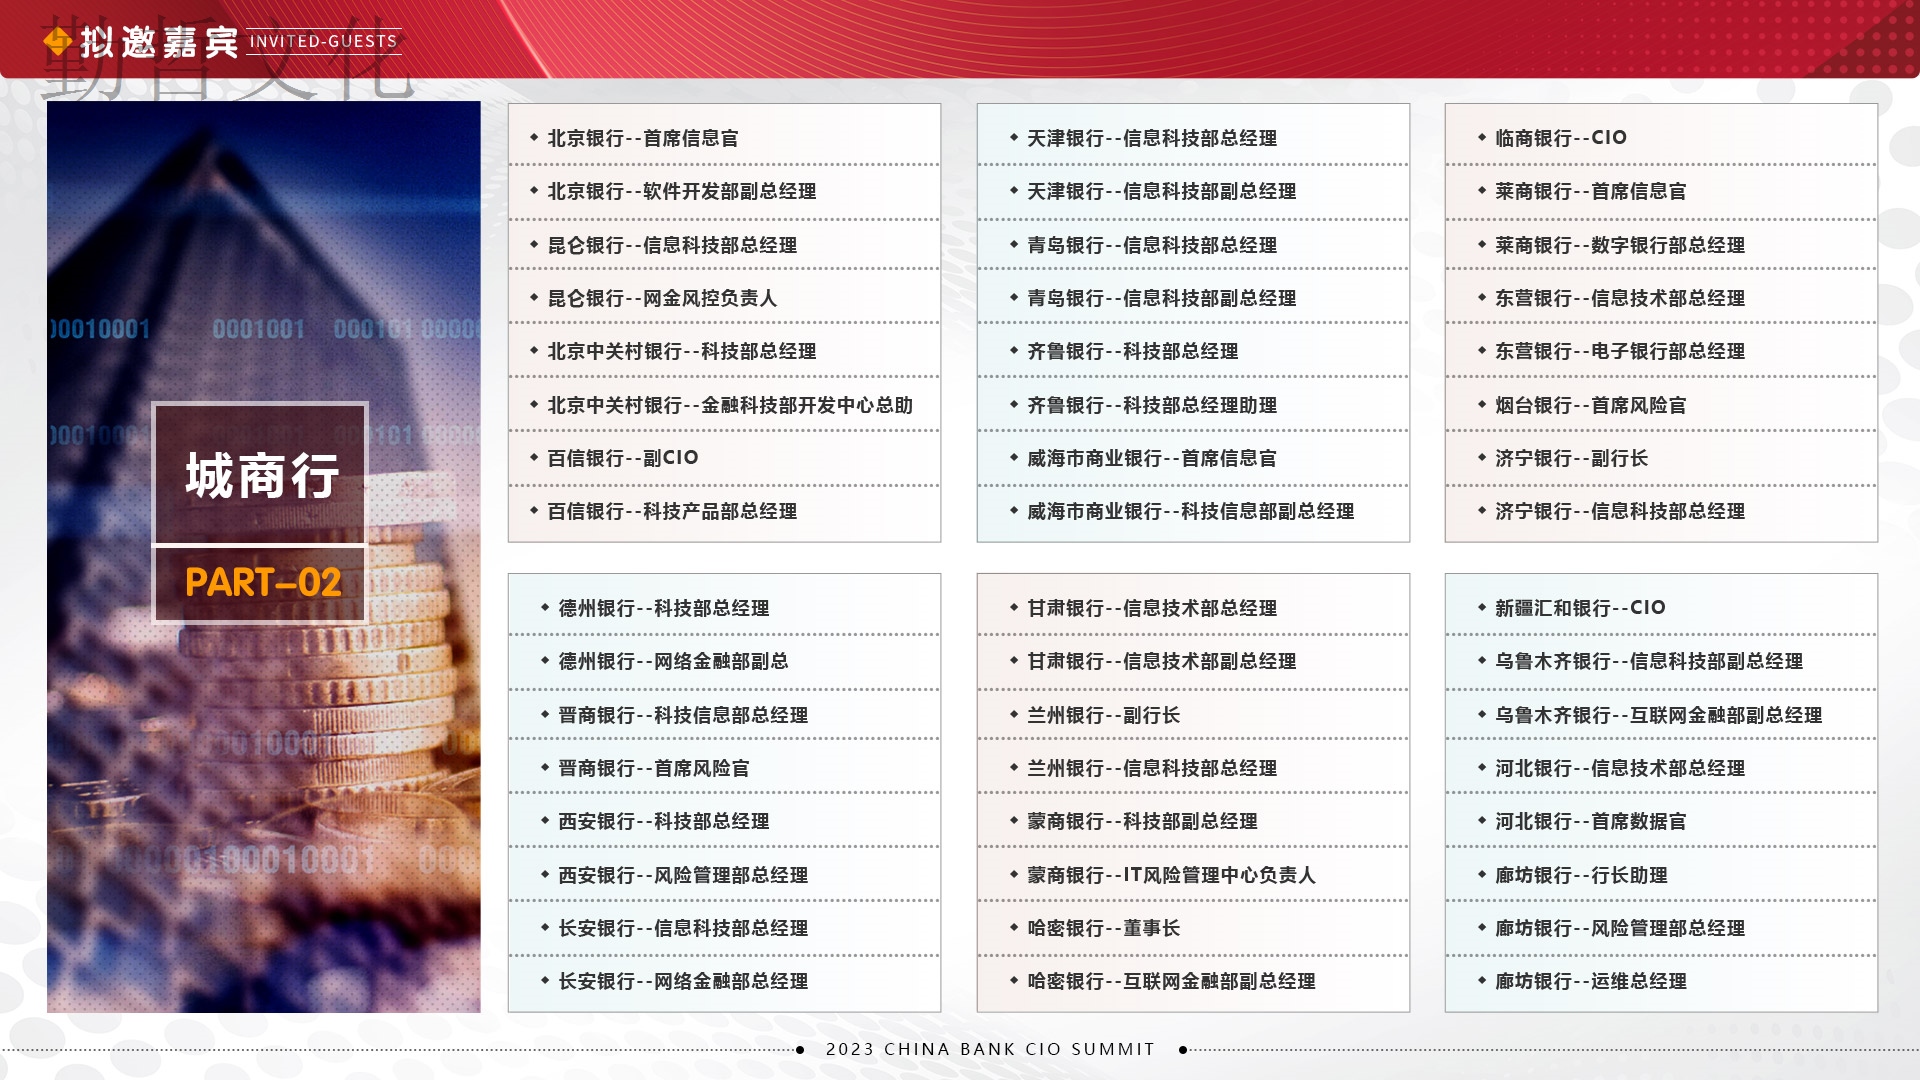Select 北京银行--软件开发部副总经理 entry

coord(681,191)
